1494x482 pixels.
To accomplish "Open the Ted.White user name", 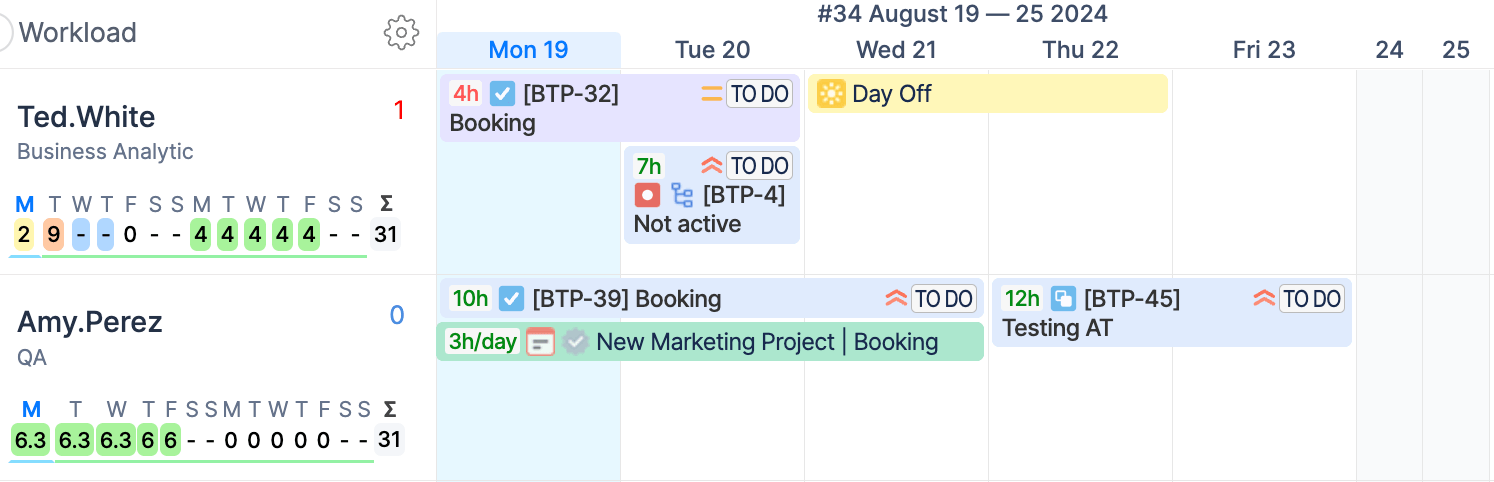I will (86, 117).
